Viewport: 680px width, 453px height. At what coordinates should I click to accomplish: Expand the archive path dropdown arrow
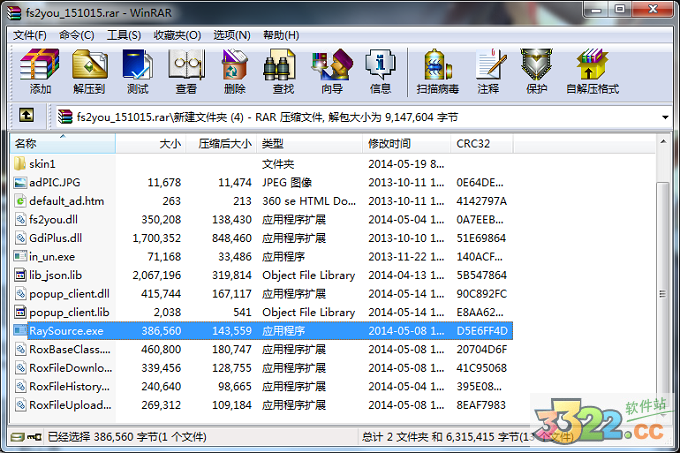[665, 117]
